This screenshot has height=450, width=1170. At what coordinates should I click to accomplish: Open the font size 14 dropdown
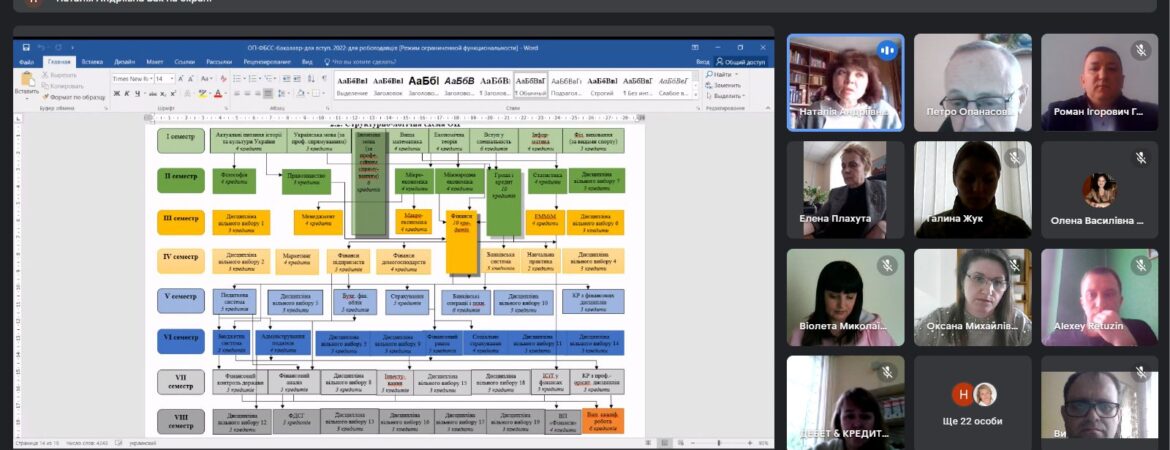point(172,79)
